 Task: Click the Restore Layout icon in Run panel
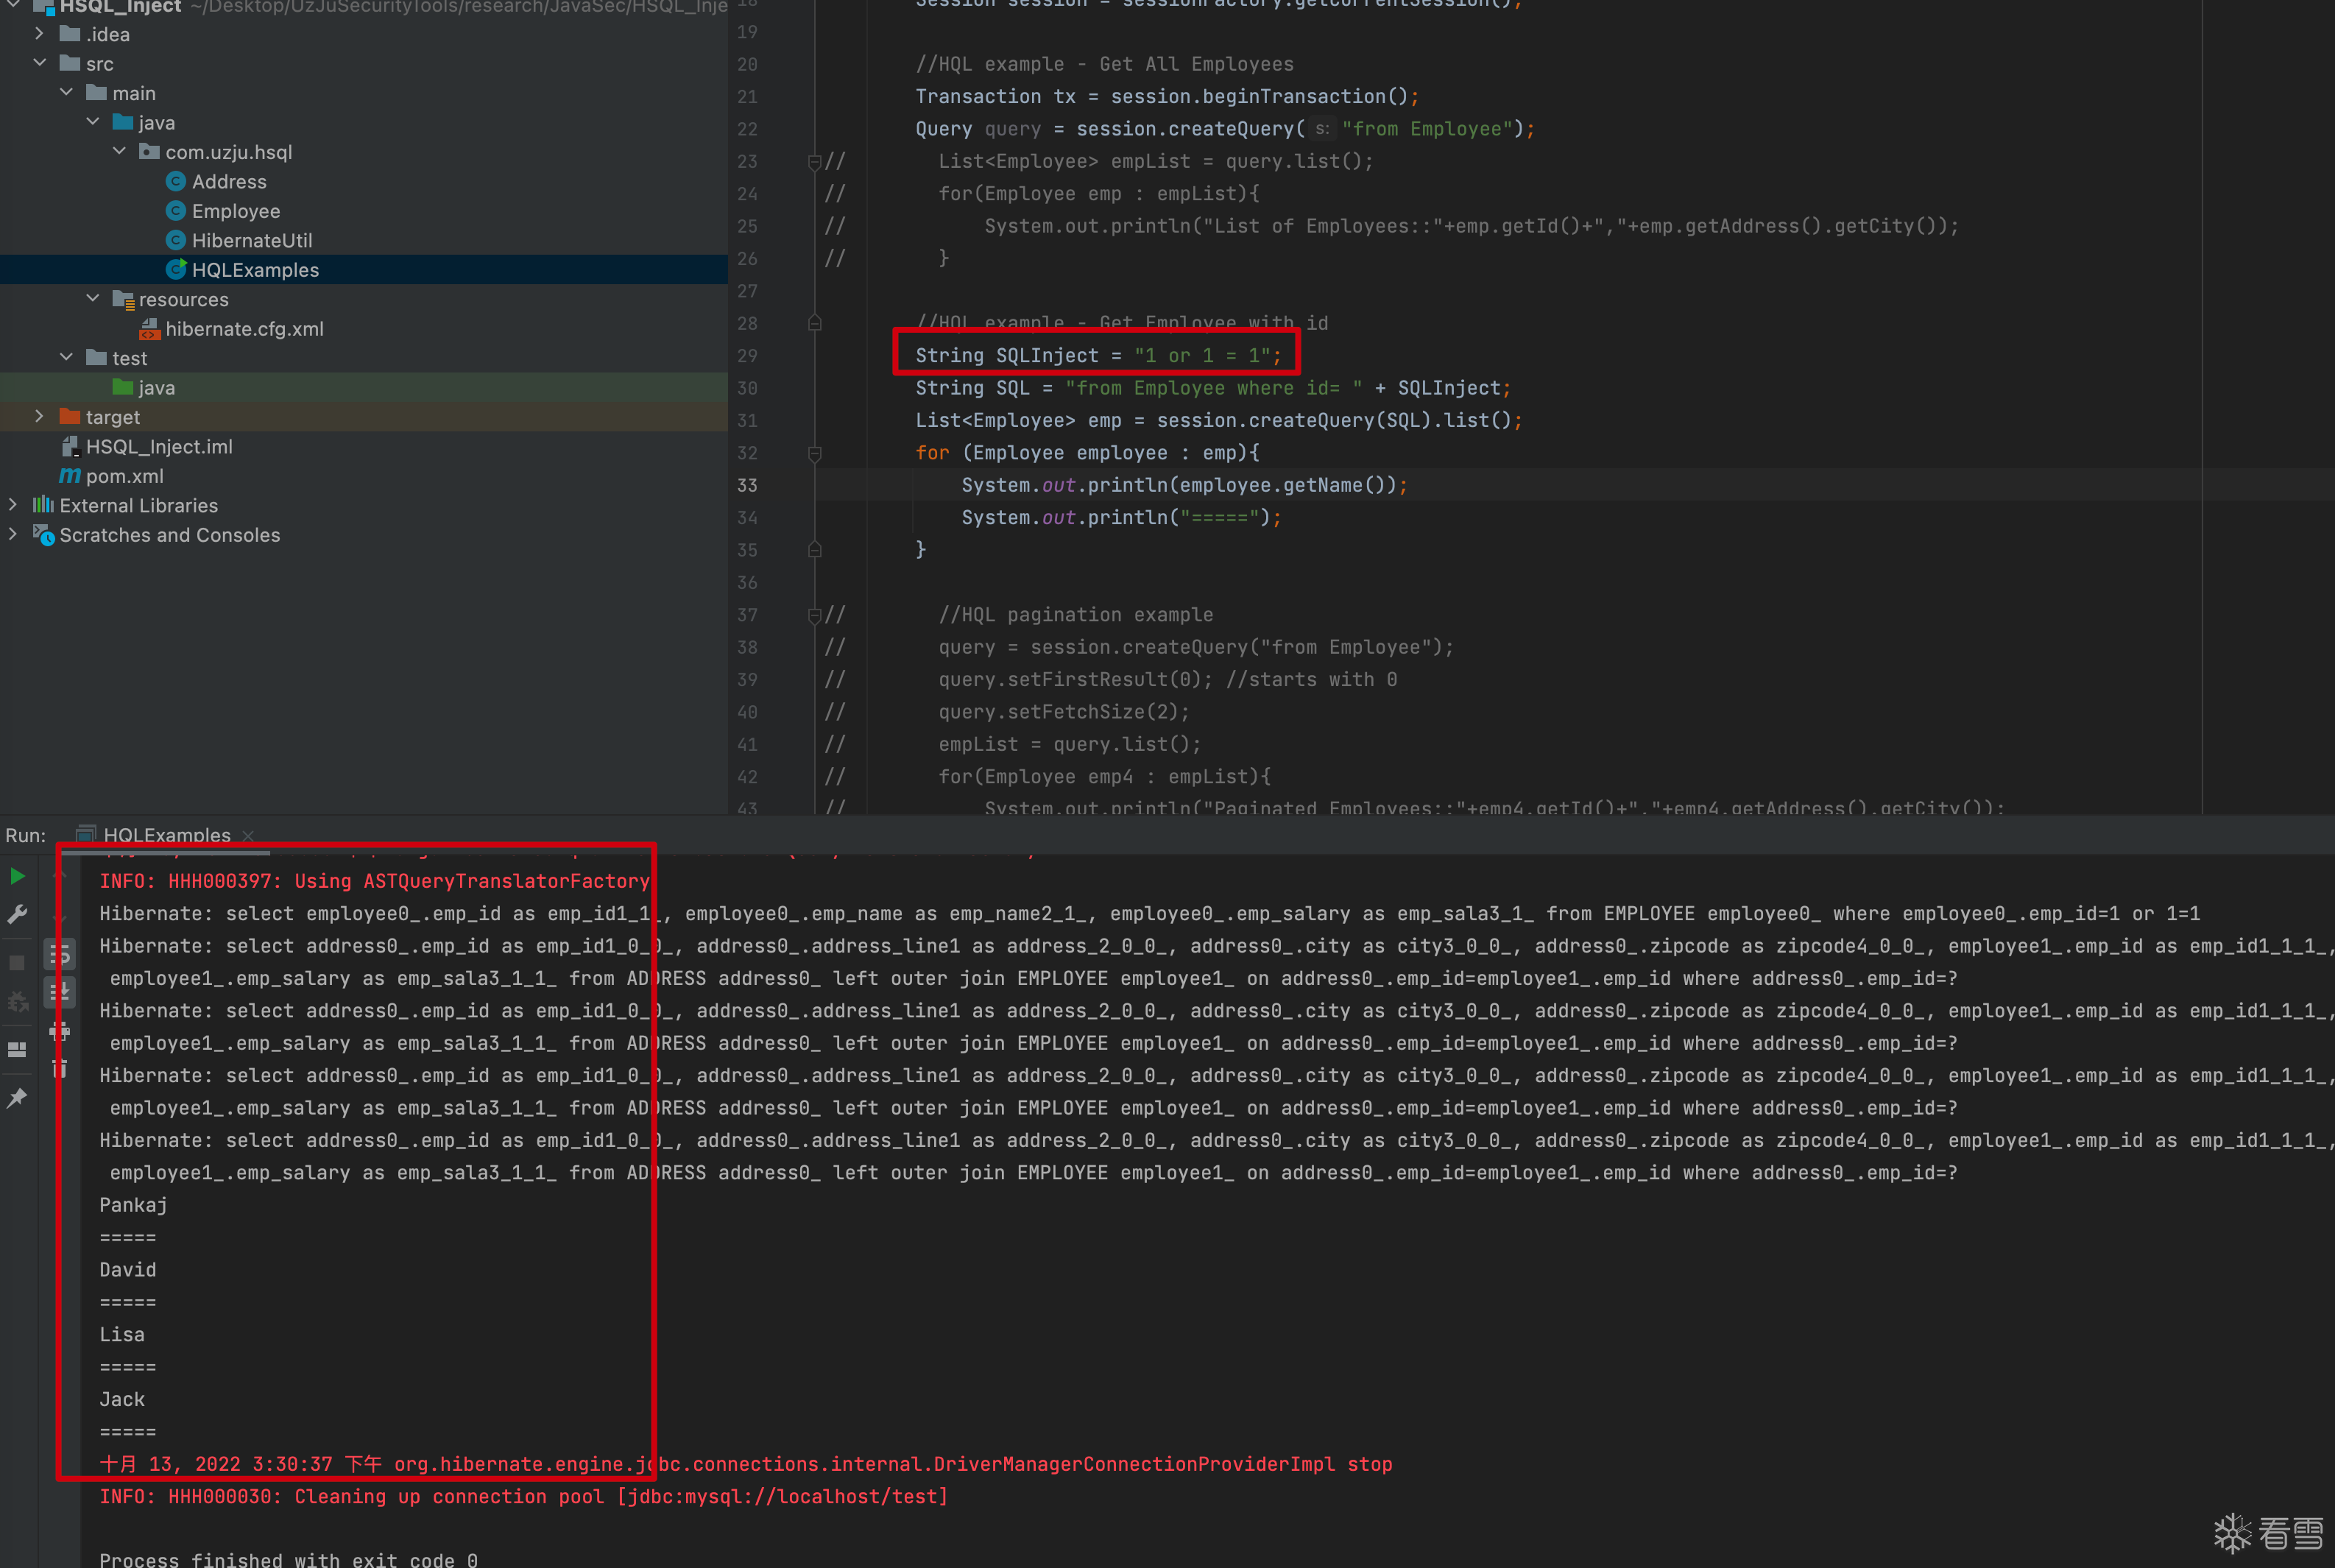point(17,1049)
